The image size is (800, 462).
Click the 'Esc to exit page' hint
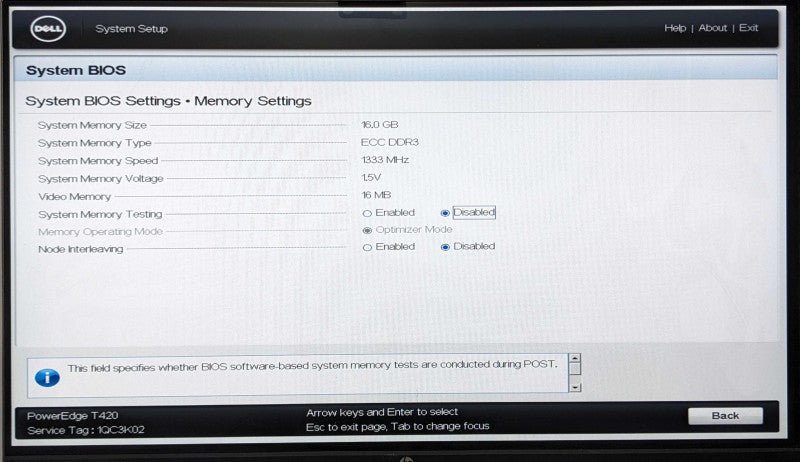[x=345, y=427]
